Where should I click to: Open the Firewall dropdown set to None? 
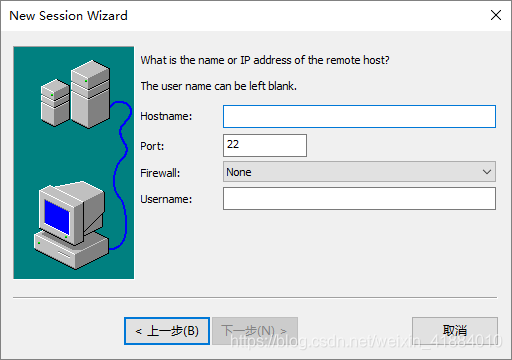coord(359,172)
